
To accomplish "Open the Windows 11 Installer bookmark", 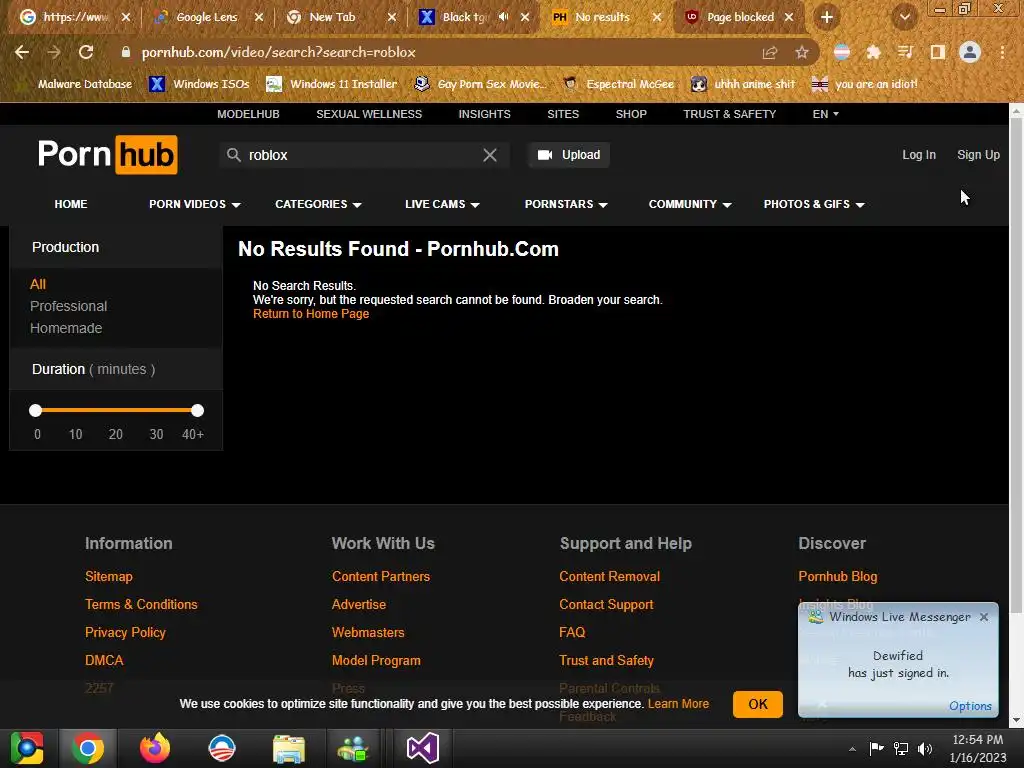I will tap(332, 84).
